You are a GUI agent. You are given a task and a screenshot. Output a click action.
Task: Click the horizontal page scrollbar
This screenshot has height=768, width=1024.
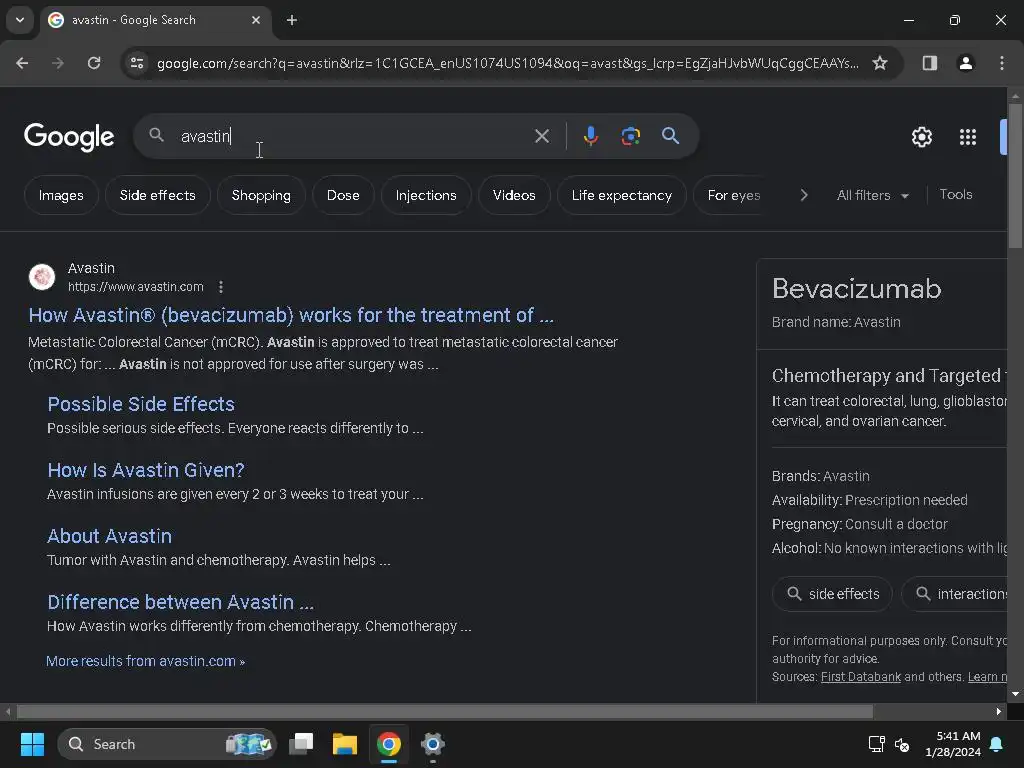click(445, 711)
